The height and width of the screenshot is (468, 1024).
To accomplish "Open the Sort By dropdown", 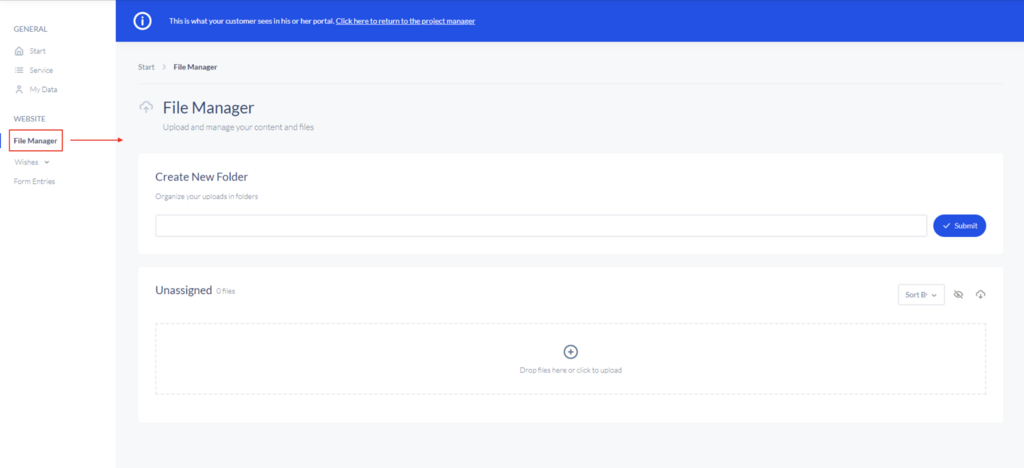I will click(921, 294).
